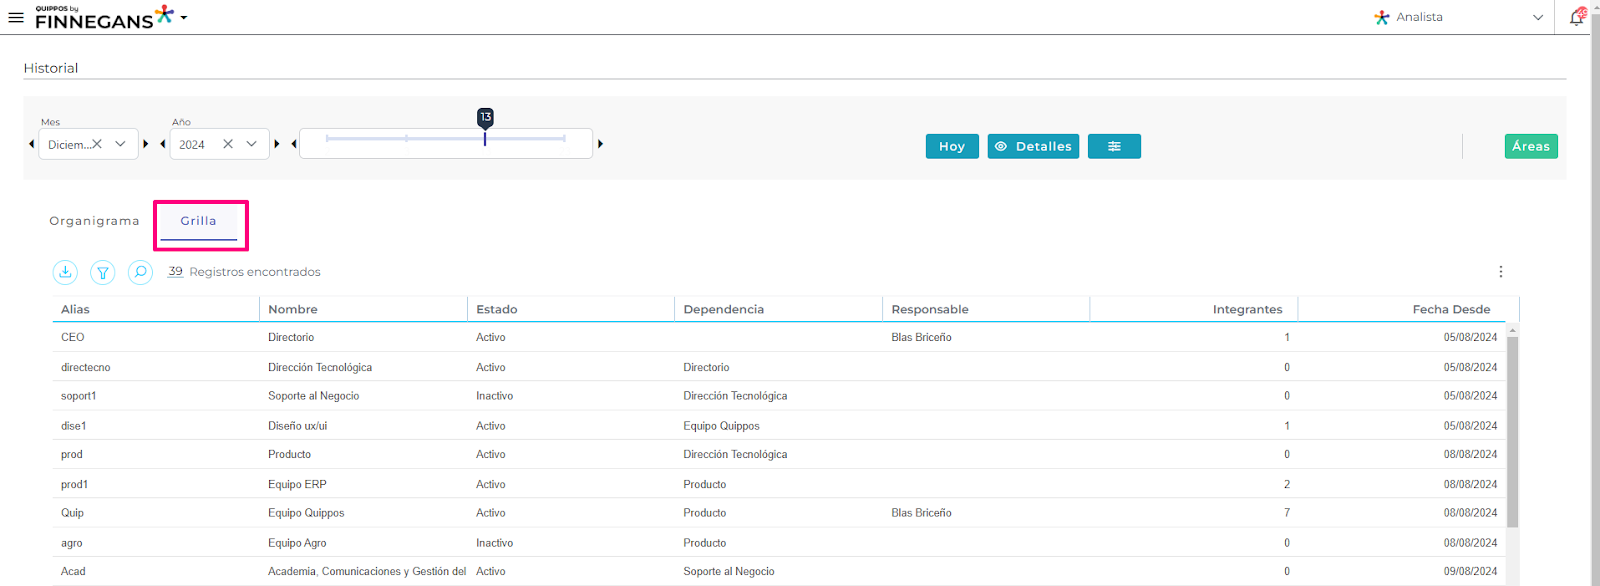Screen dimensions: 1600x586
Task: Expand the Año dropdown
Action: (x=251, y=144)
